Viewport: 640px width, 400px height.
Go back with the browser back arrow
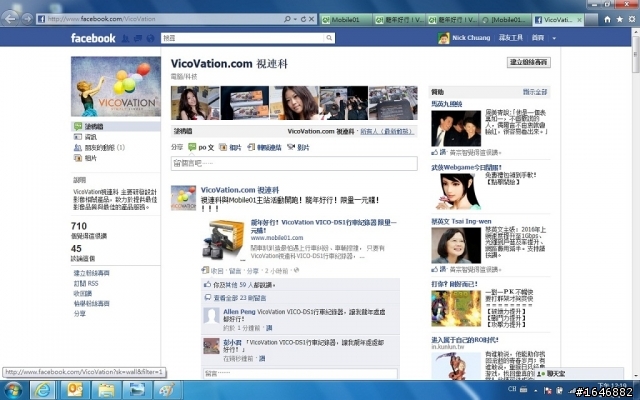(x=10, y=18)
